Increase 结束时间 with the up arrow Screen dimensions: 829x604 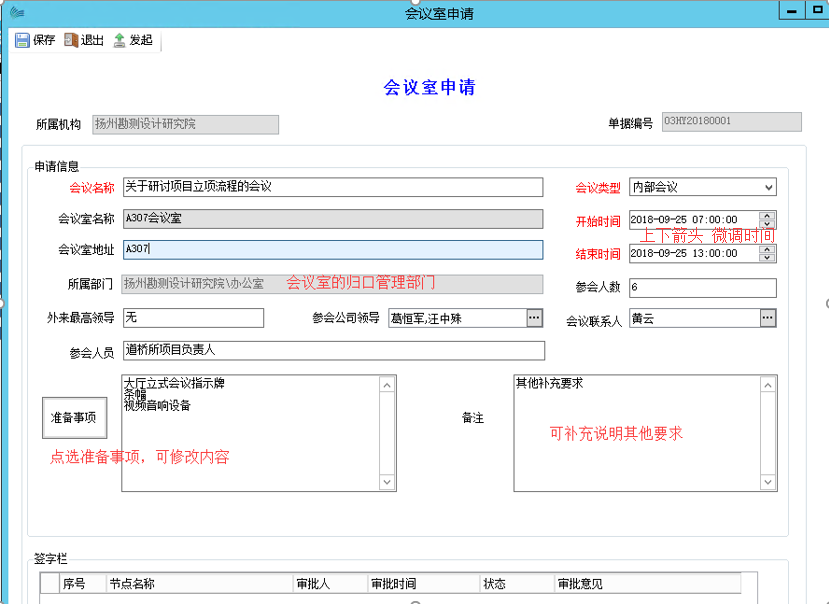767,249
